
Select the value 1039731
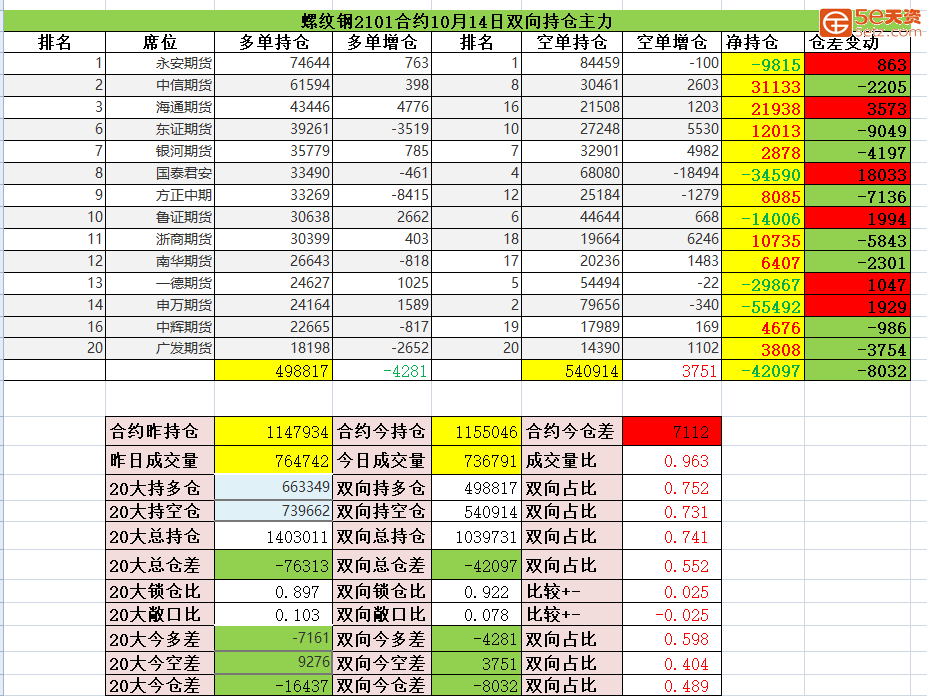point(477,536)
